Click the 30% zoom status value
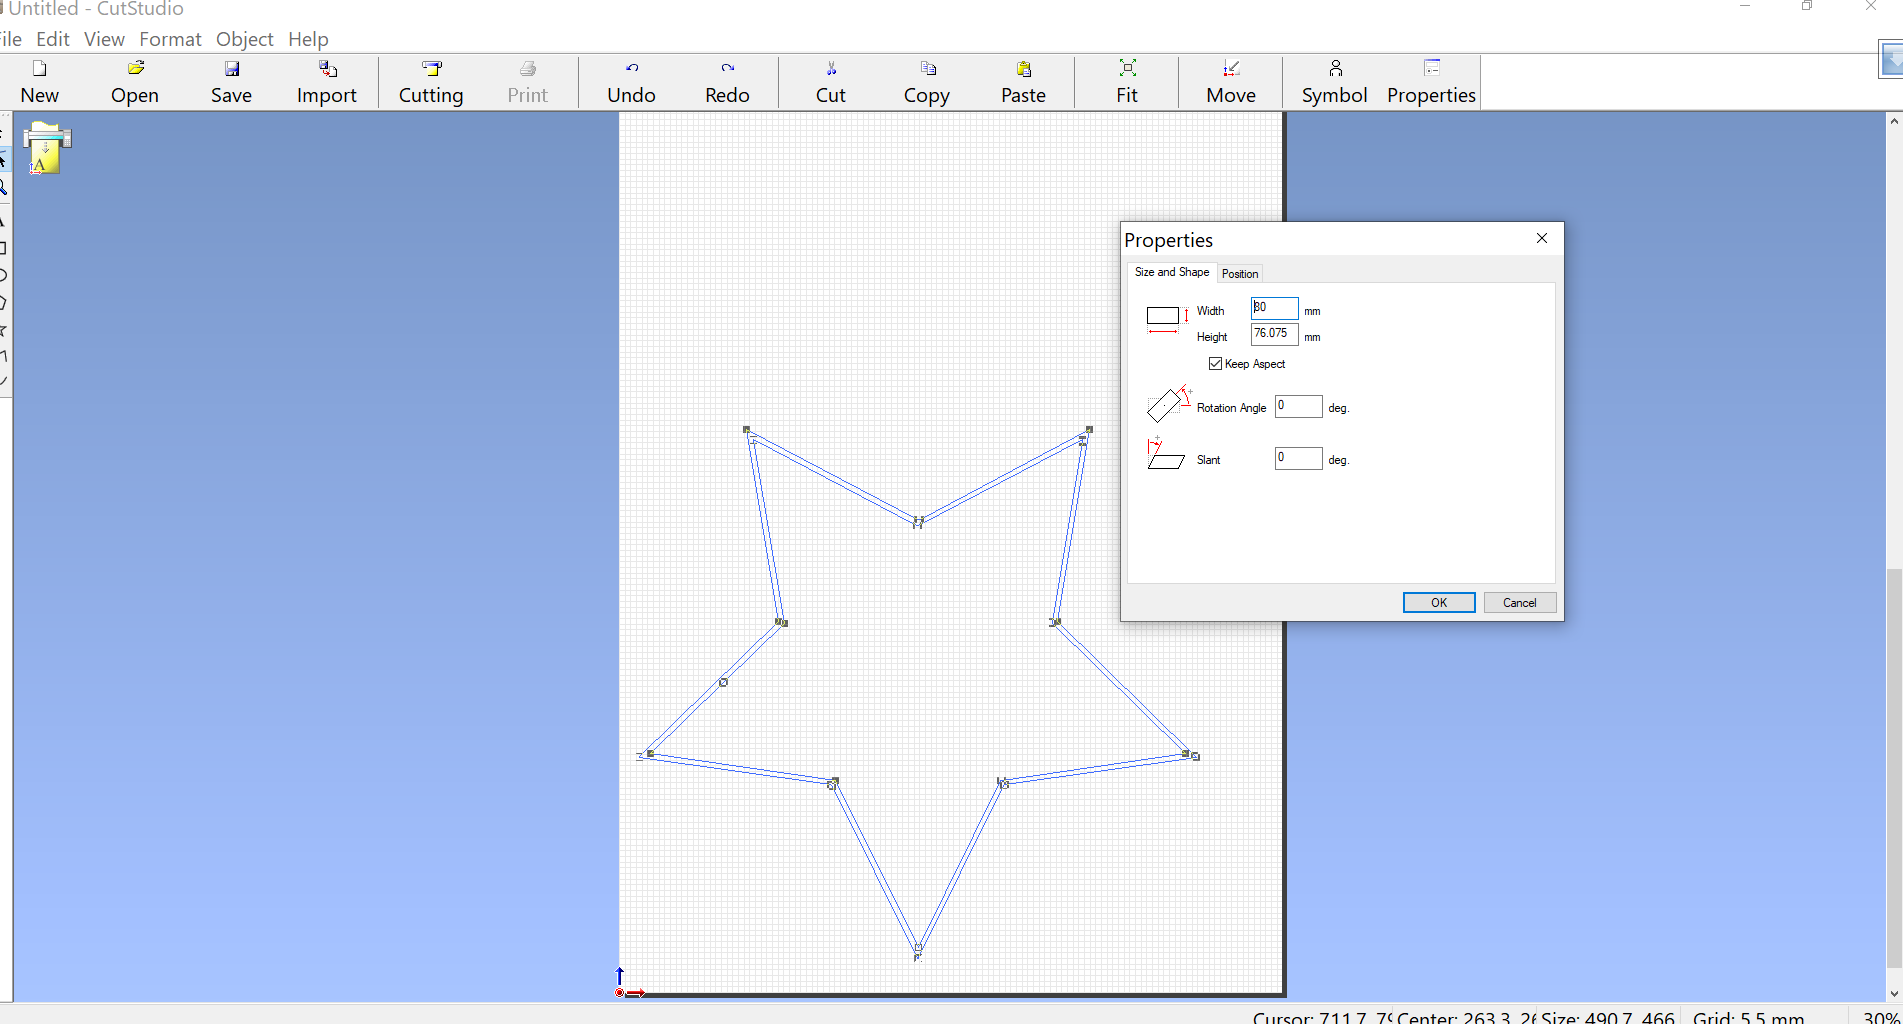Screen dimensions: 1903x1024 [1881, 1017]
